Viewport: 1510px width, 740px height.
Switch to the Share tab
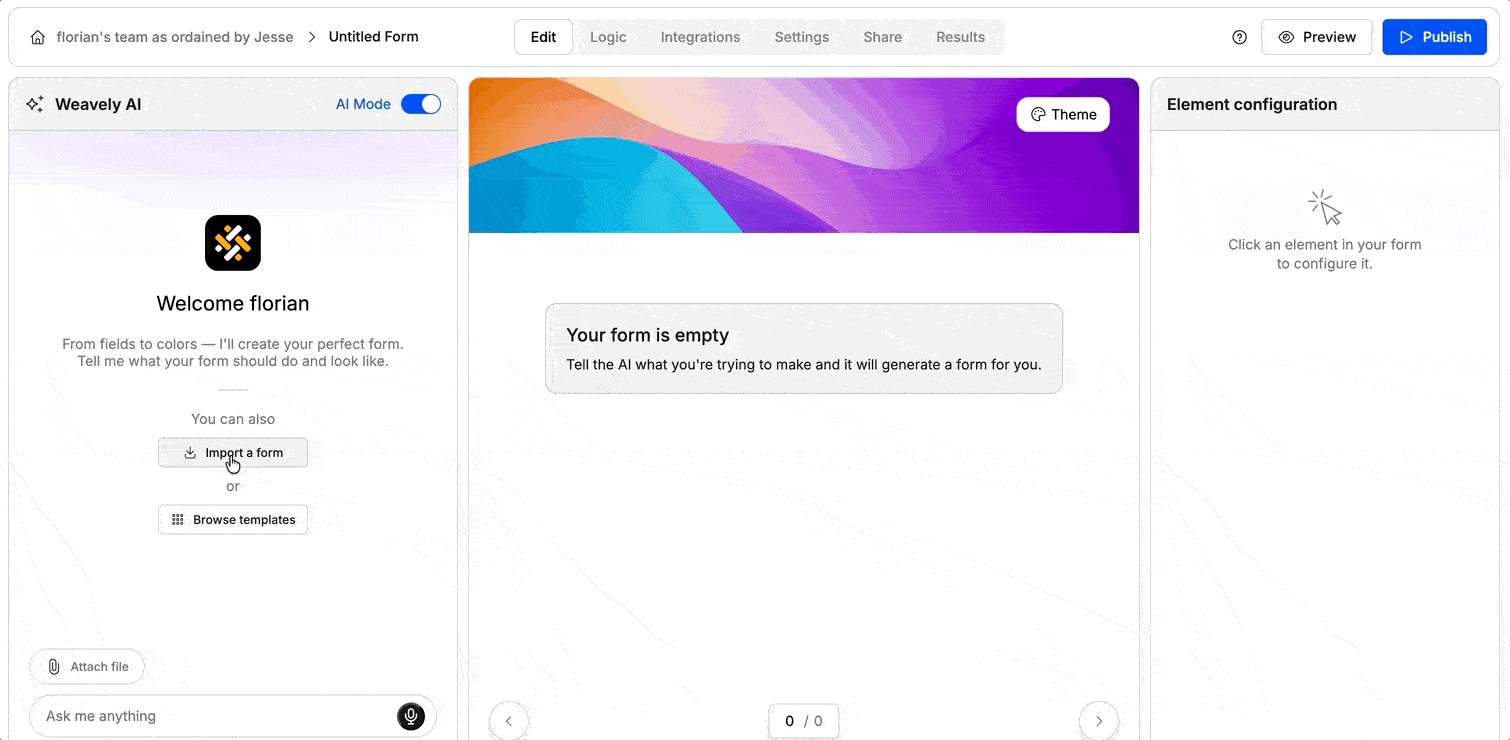pyautogui.click(x=882, y=36)
